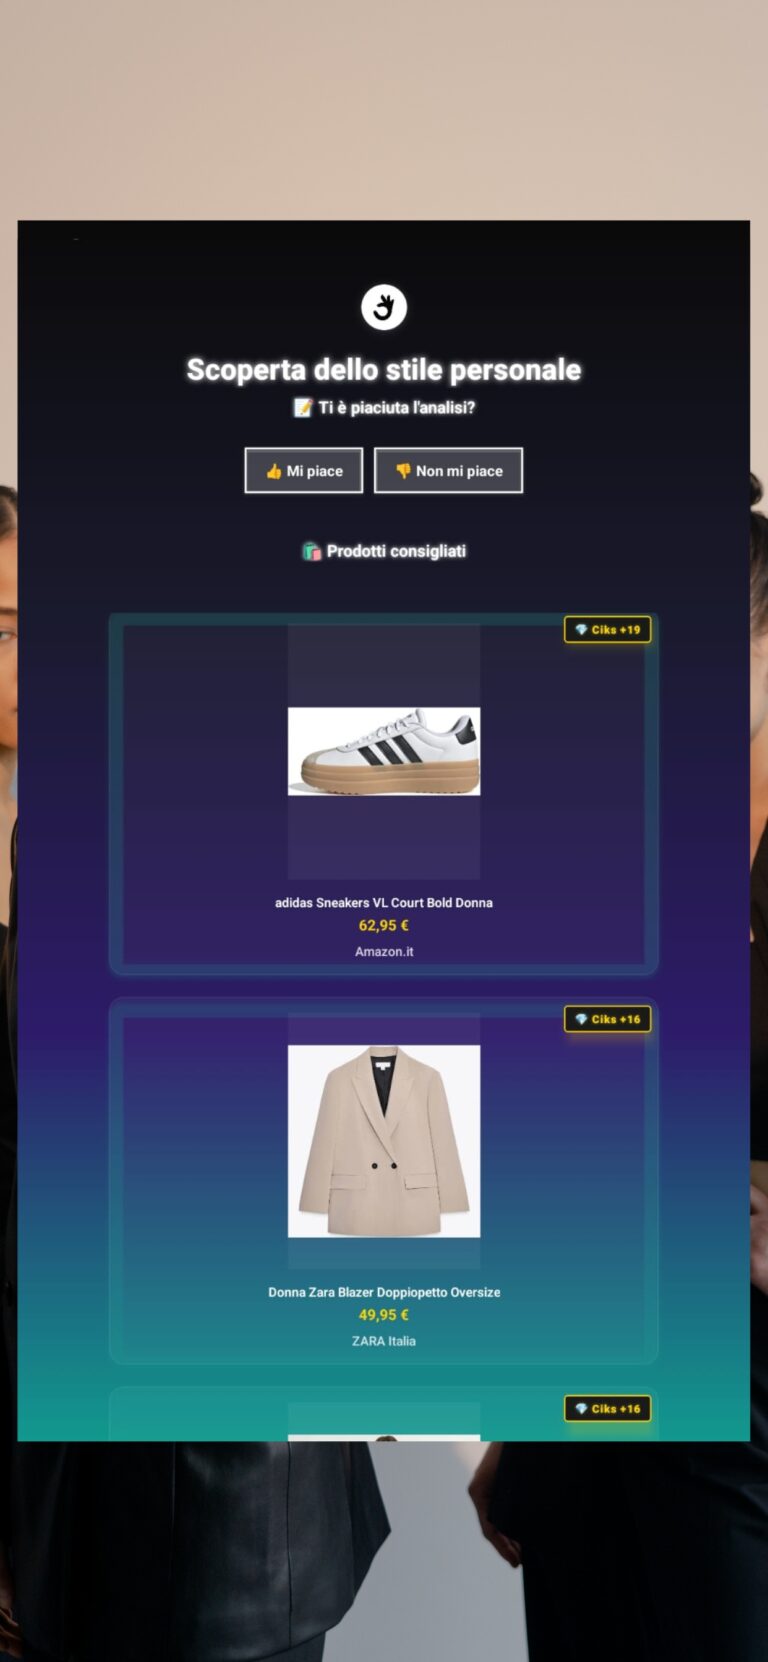Open the adidas sneaker product image

pyautogui.click(x=384, y=752)
